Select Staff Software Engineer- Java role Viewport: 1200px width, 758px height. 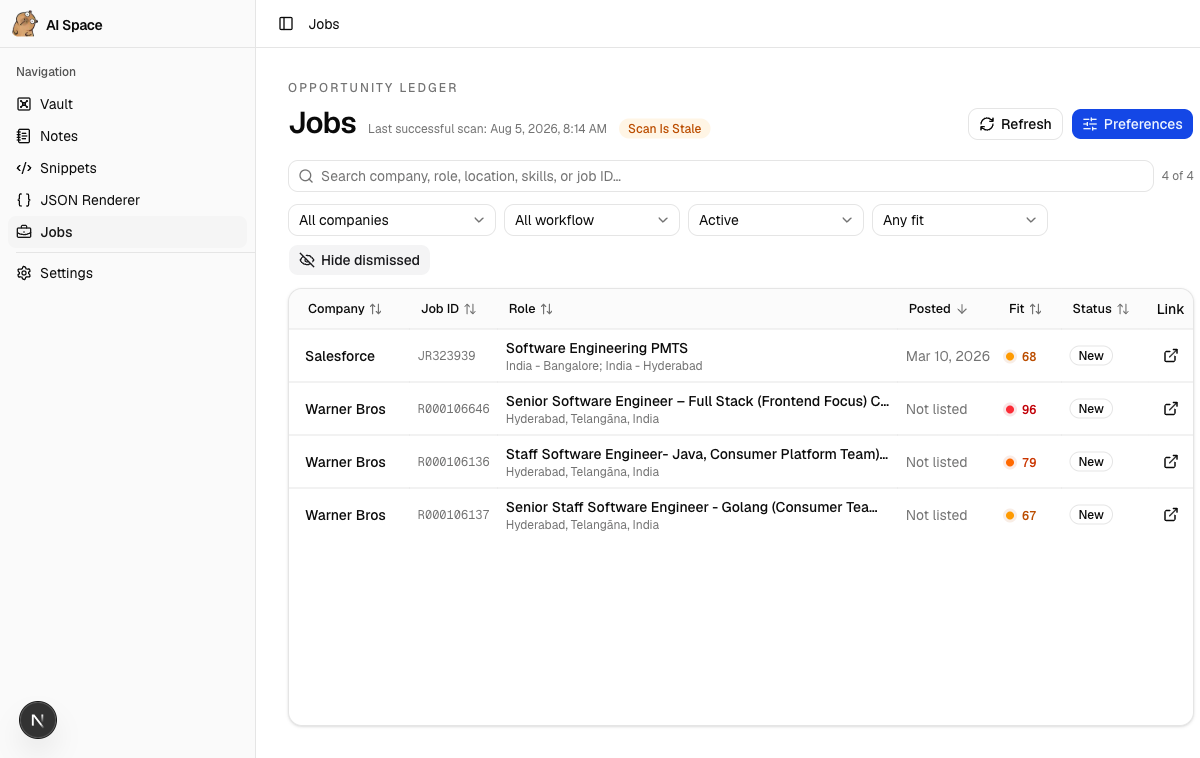[697, 454]
